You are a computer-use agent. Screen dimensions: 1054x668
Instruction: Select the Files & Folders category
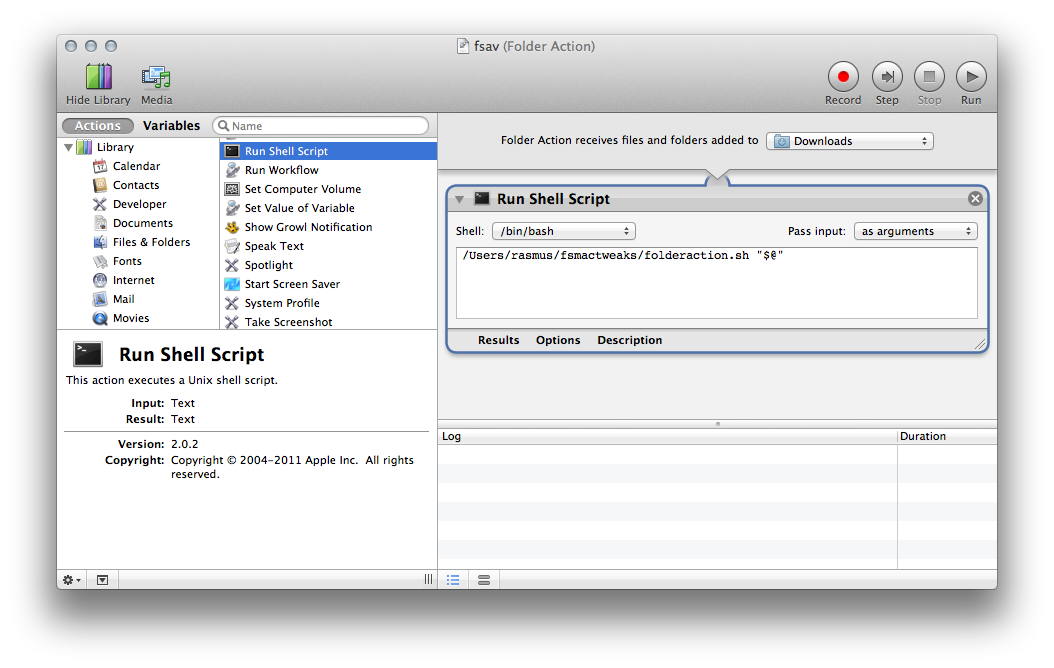[151, 242]
